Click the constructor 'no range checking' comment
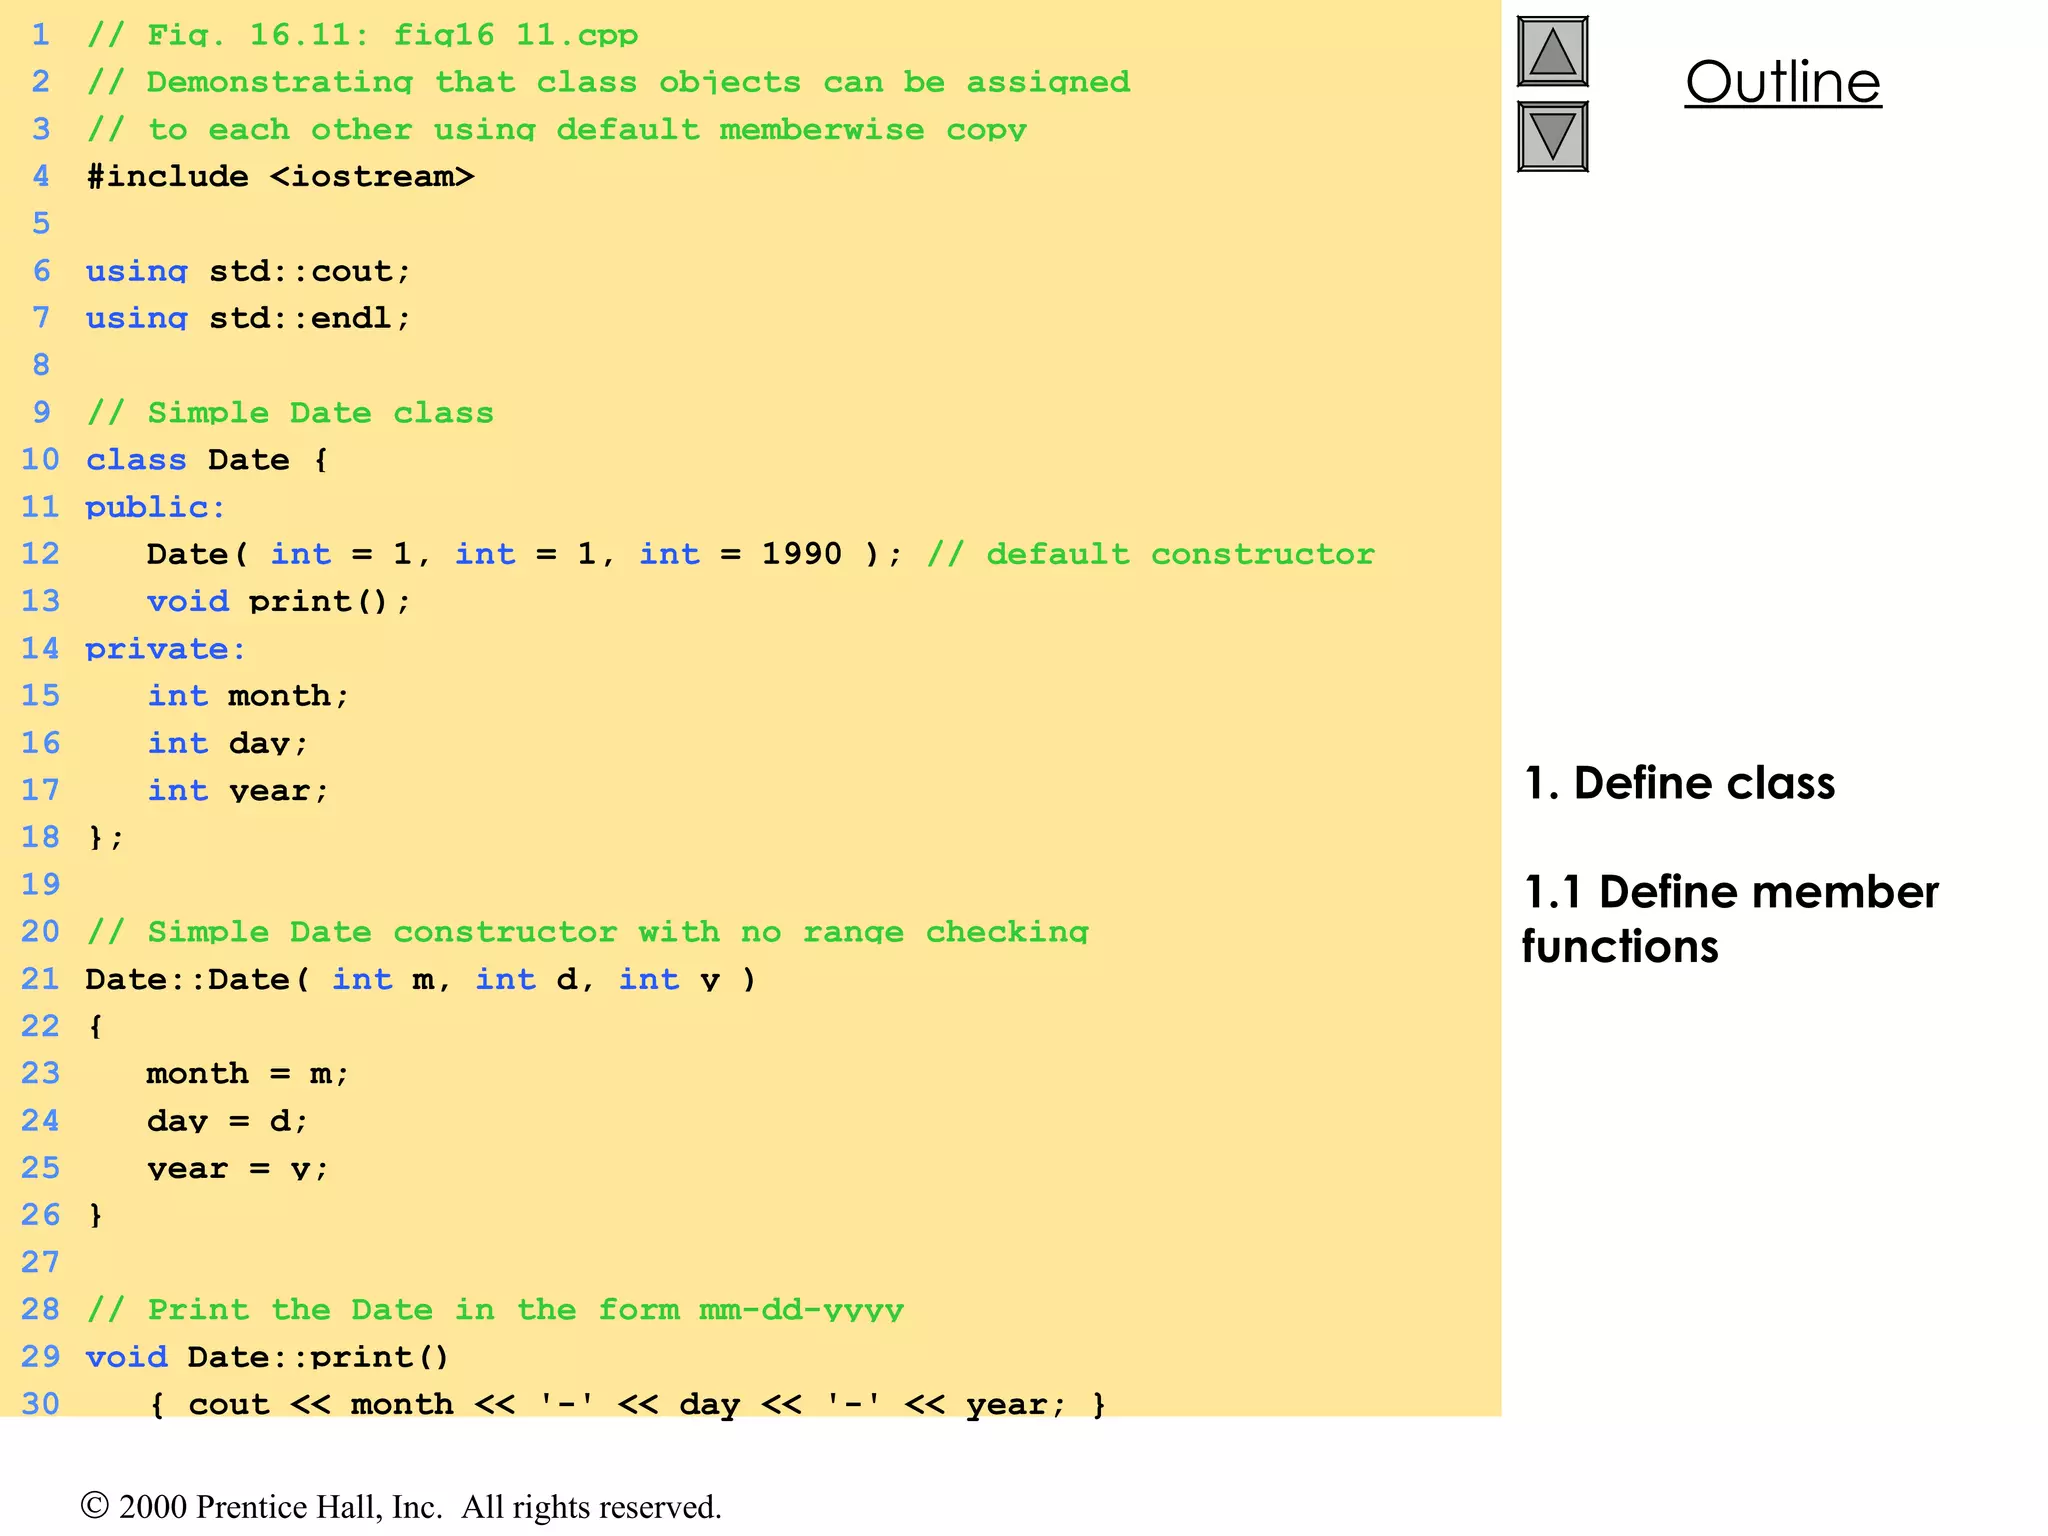The width and height of the screenshot is (2048, 1536). (x=588, y=932)
